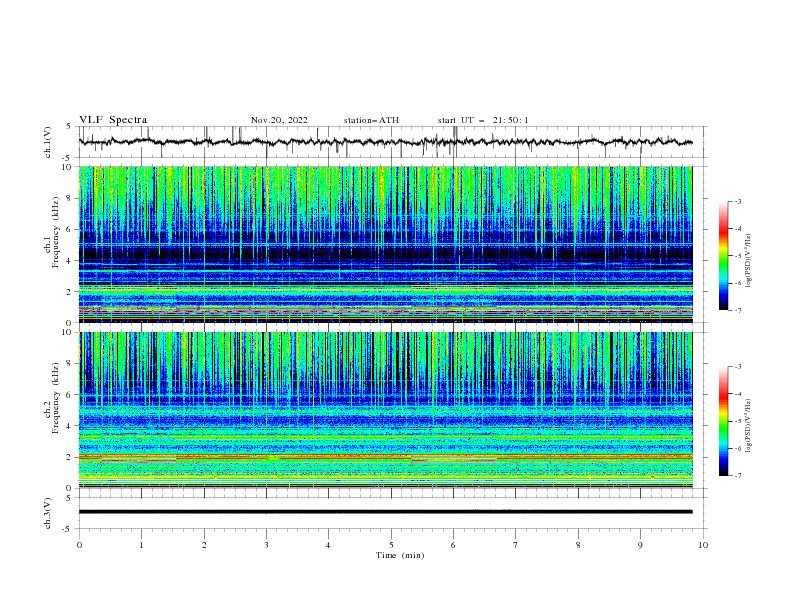Click the 'Time (min)' axis title
This screenshot has height=612, width=792.
point(400,555)
